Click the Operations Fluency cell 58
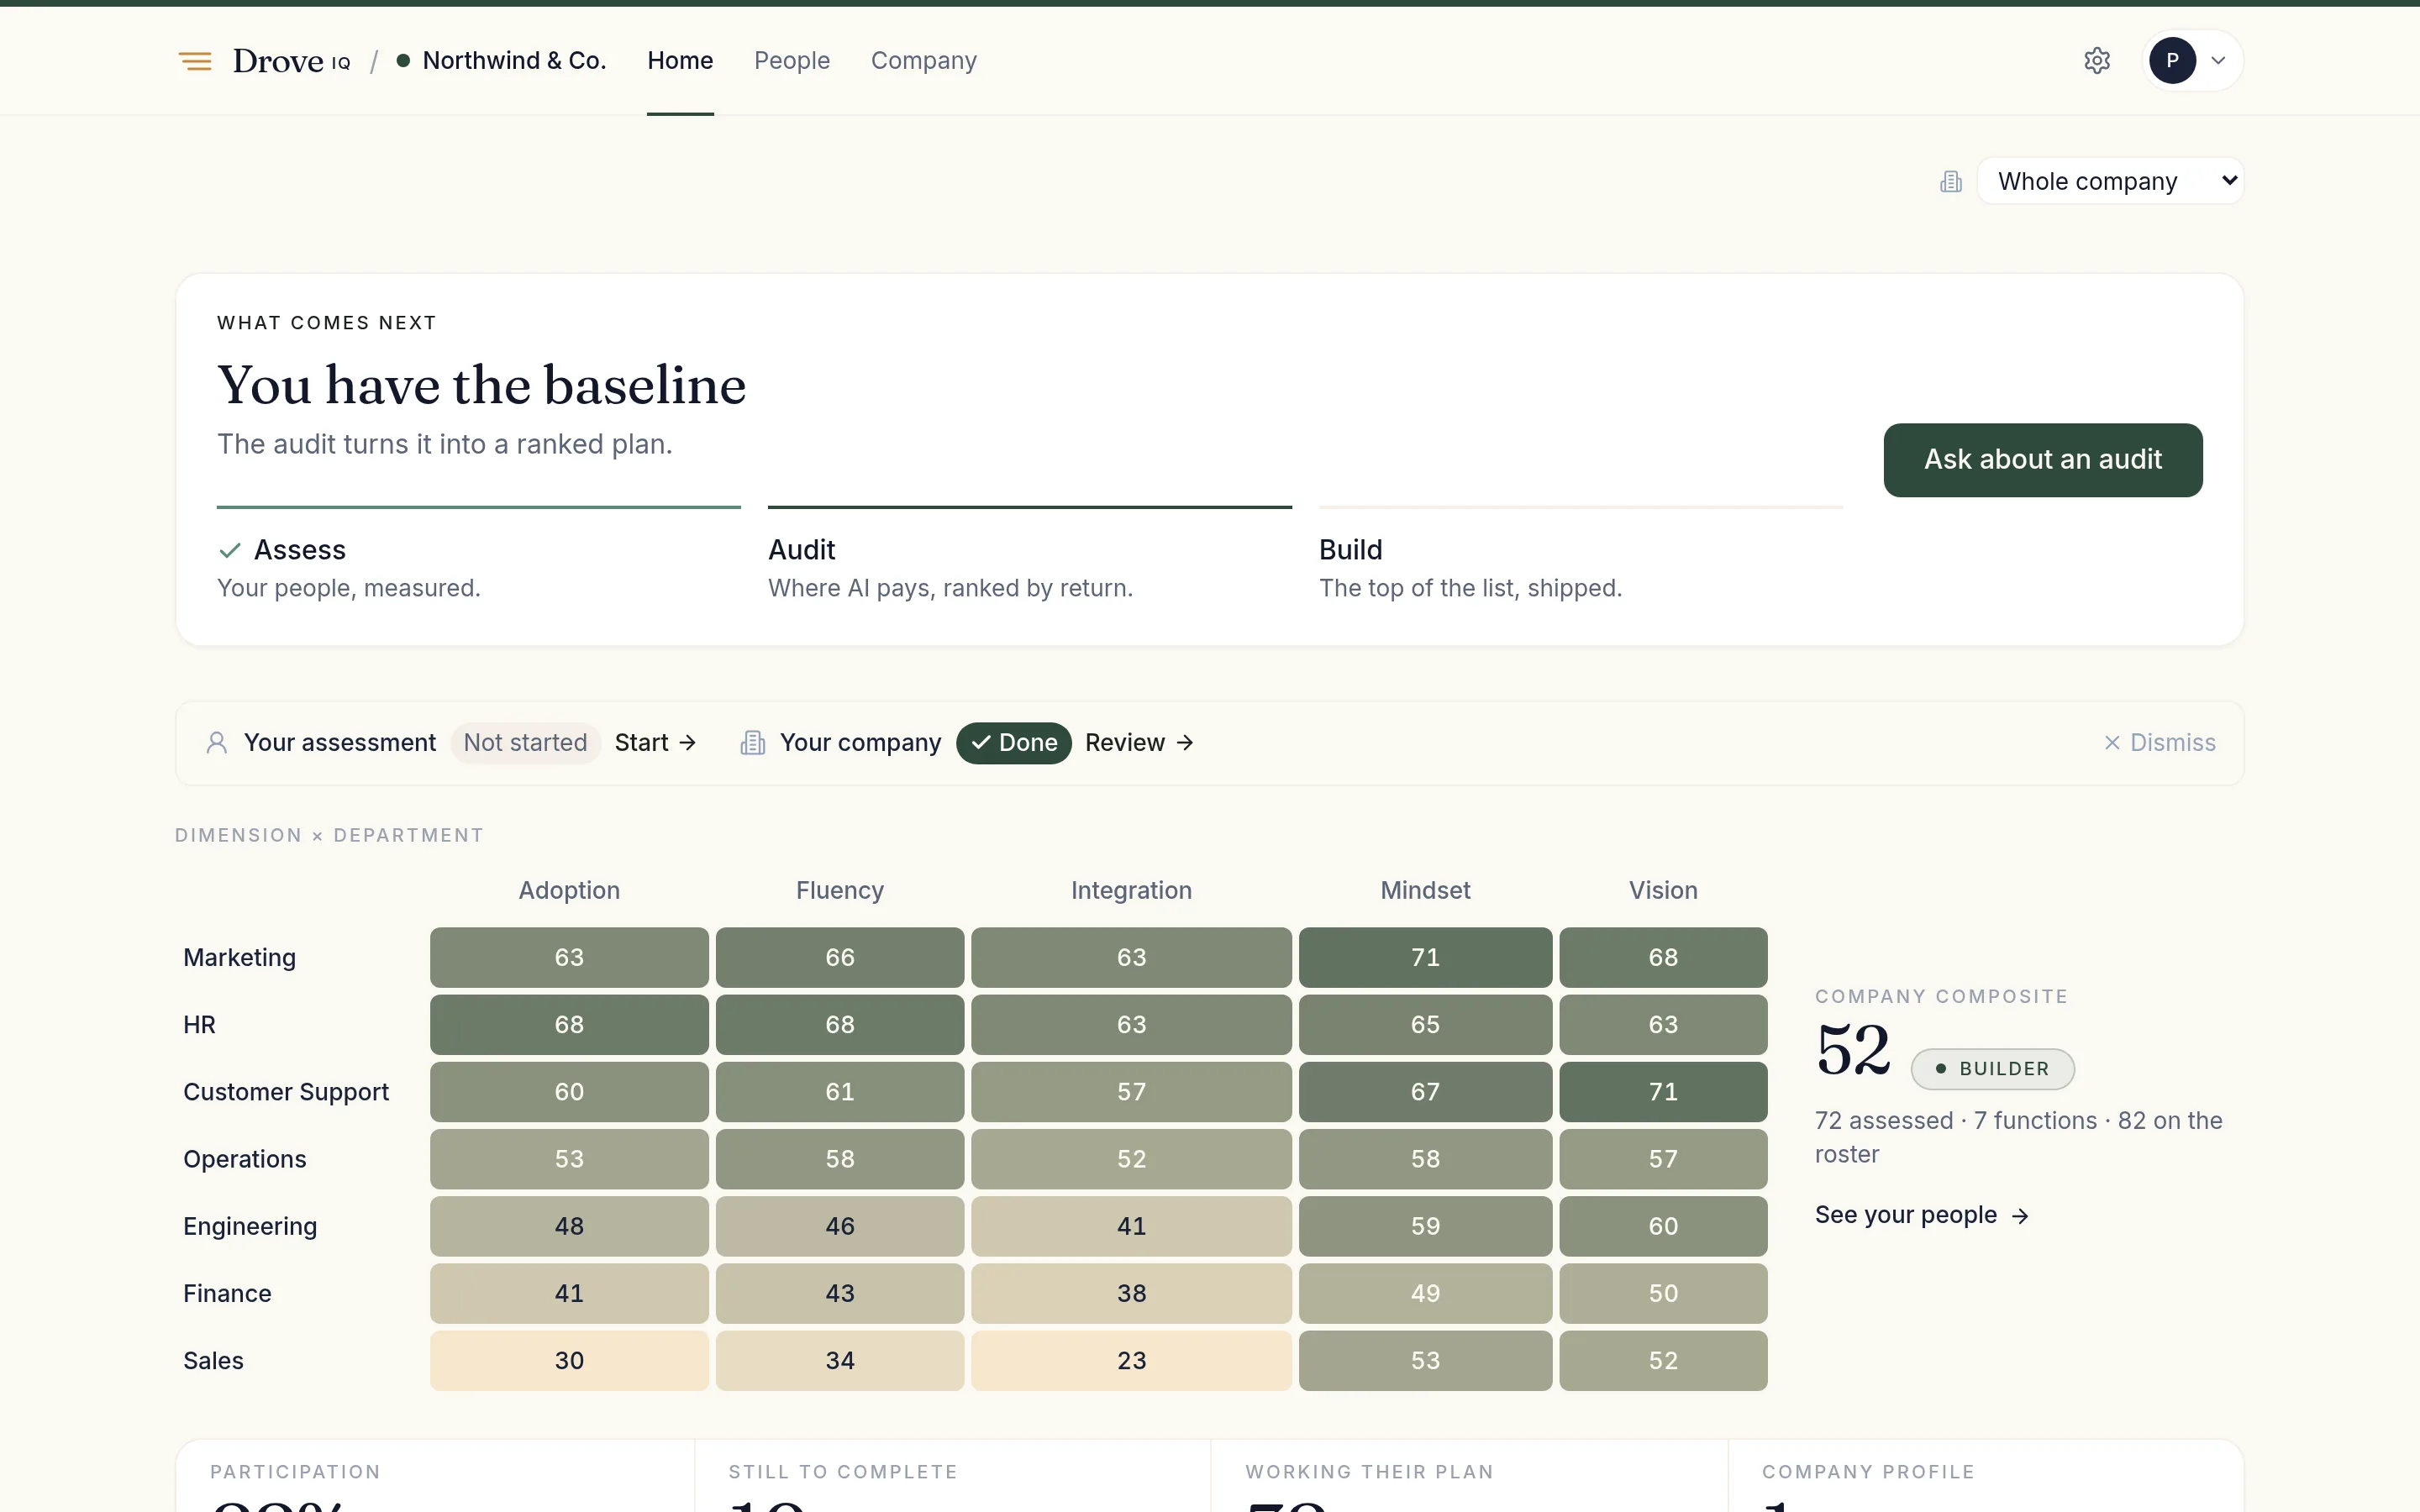This screenshot has width=2420, height=1512. 840,1159
